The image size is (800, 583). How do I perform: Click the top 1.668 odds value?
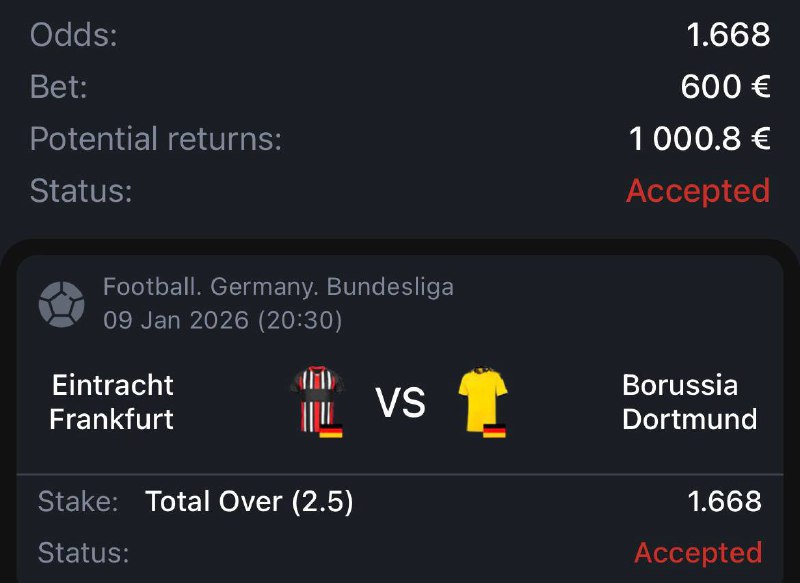pyautogui.click(x=728, y=35)
